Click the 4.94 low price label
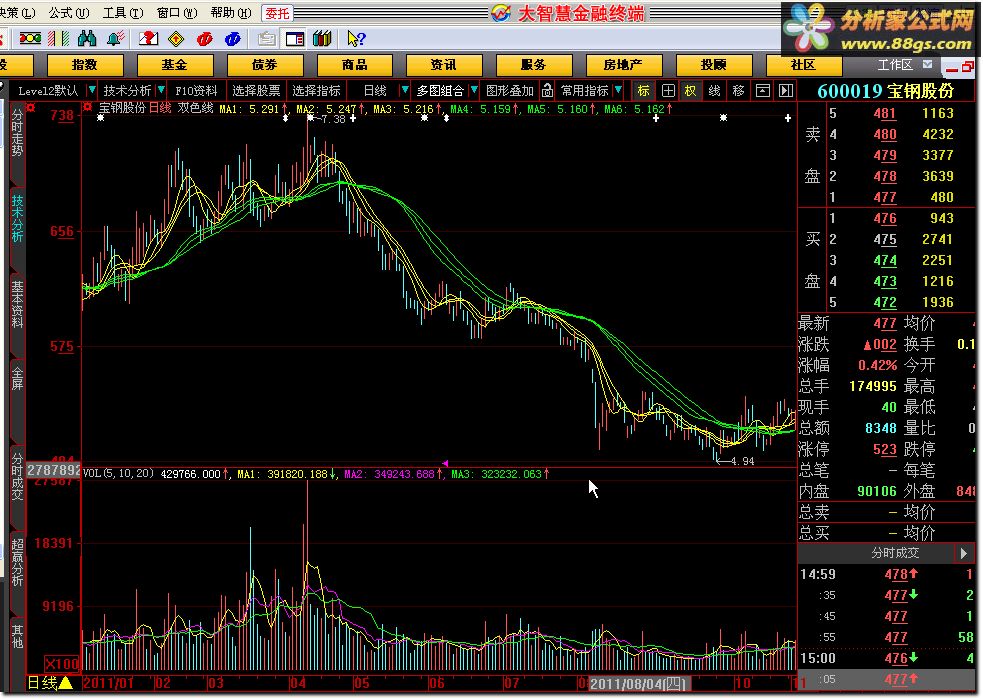Image resolution: width=983 pixels, height=699 pixels. coord(742,461)
